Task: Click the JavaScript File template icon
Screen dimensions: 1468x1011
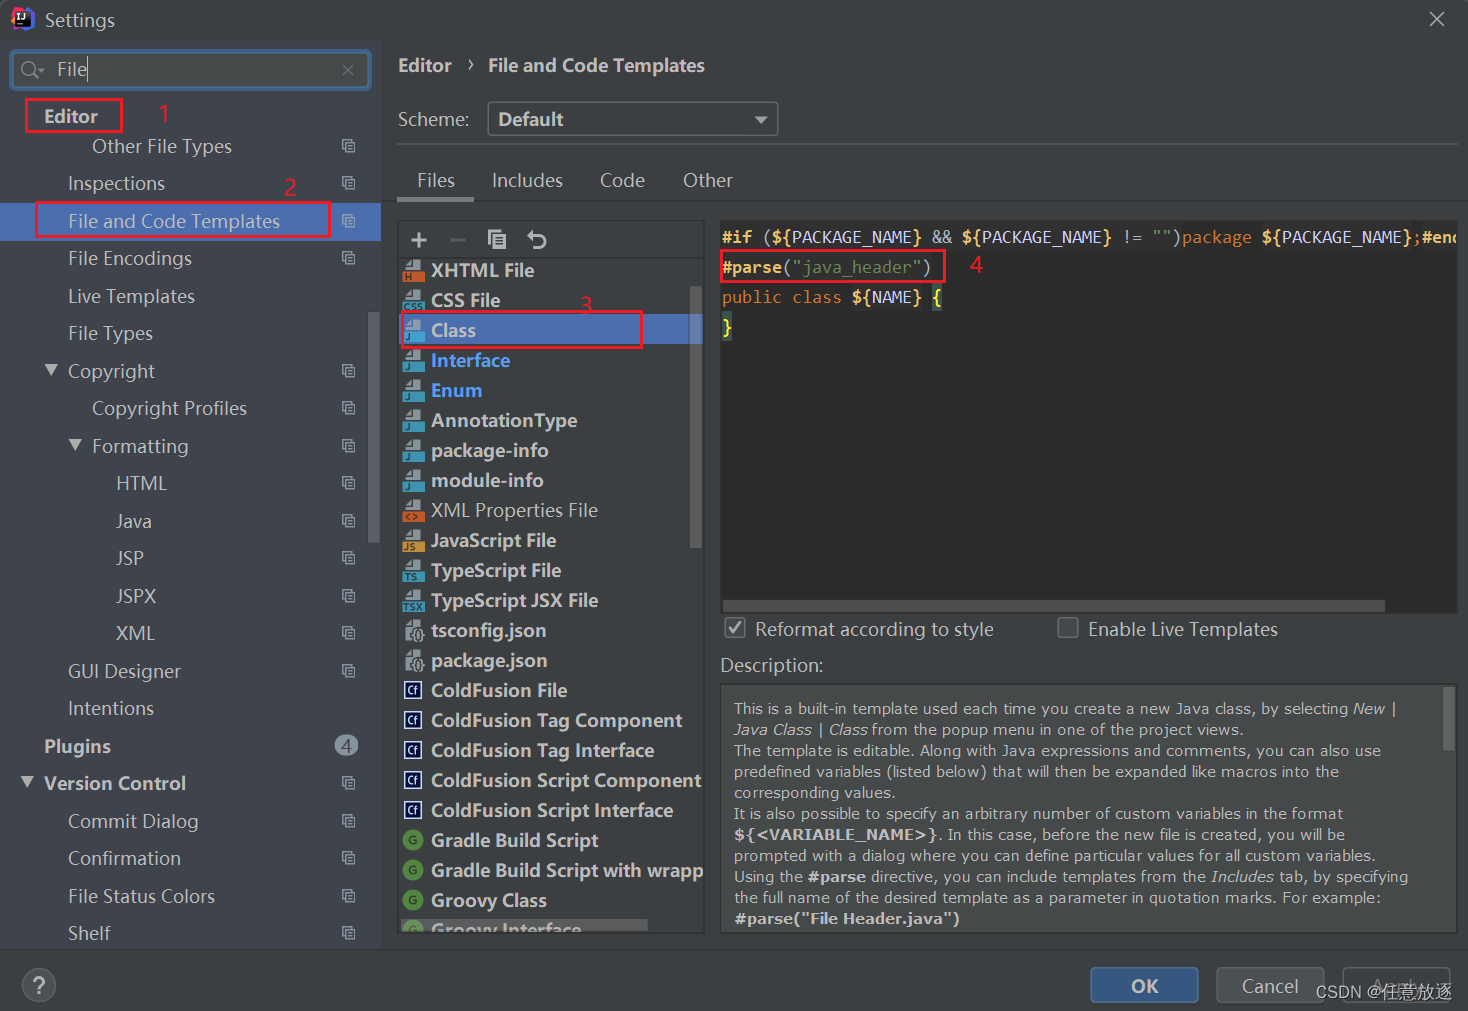Action: [413, 540]
